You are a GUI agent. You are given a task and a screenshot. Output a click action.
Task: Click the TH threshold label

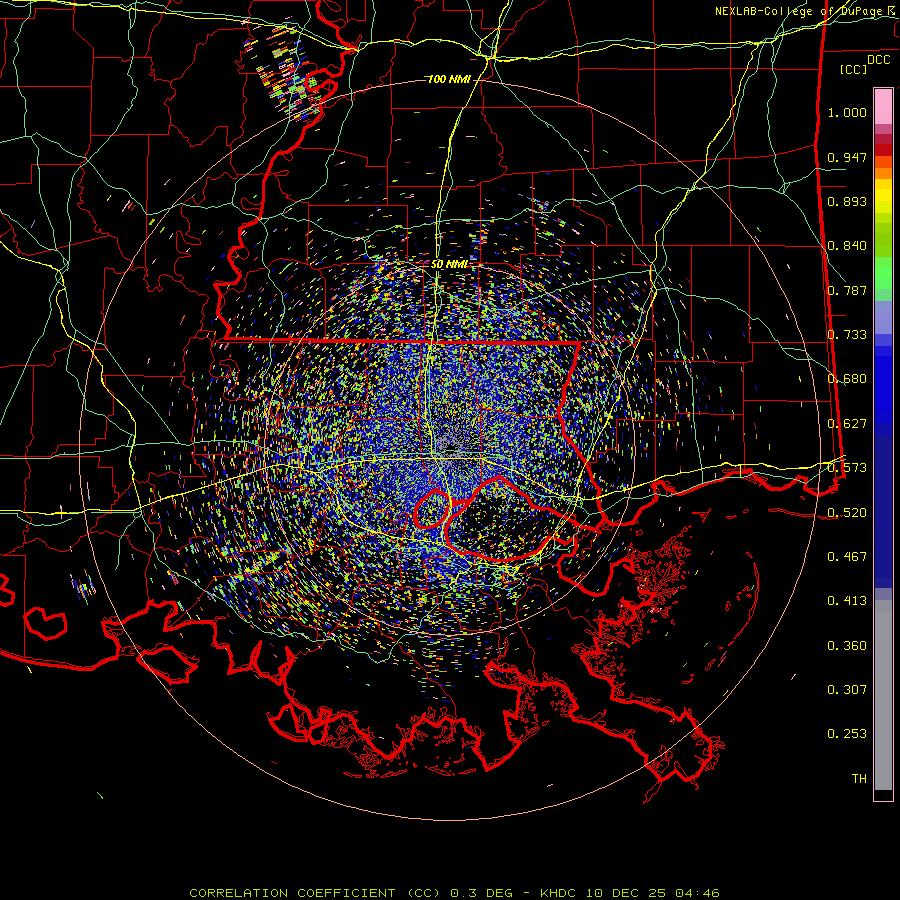pos(859,779)
